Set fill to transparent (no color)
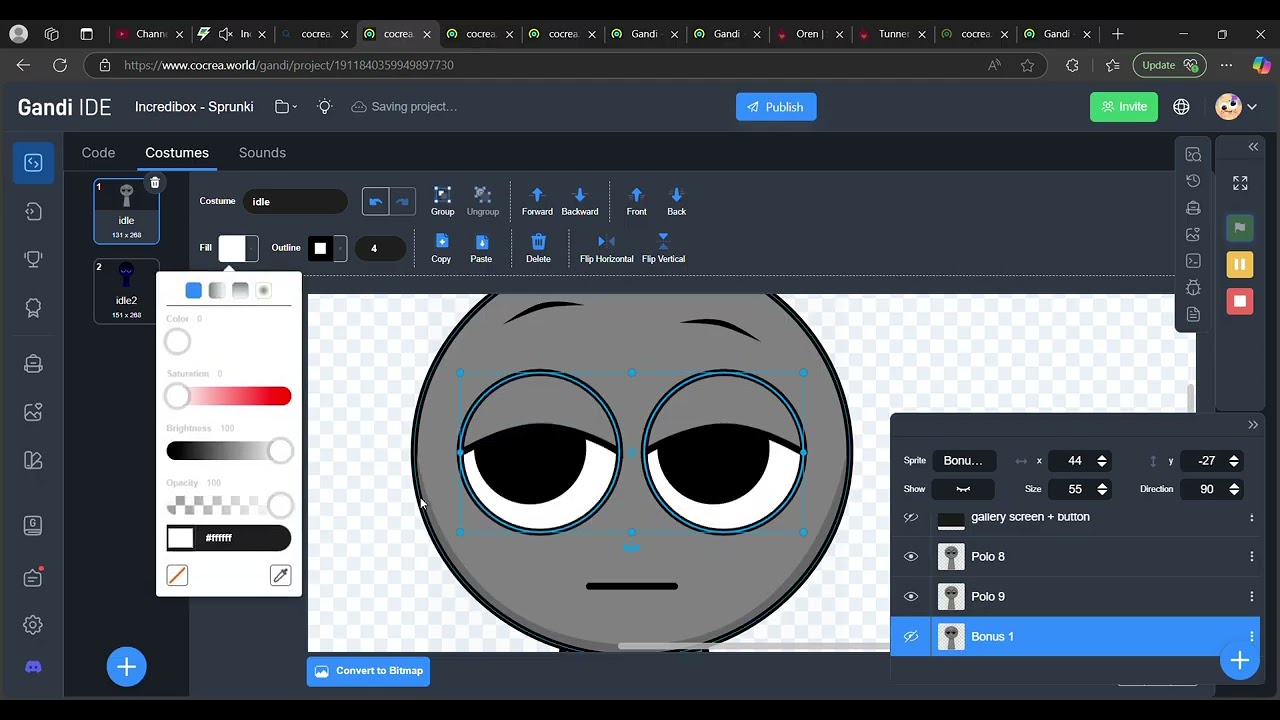Image resolution: width=1280 pixels, height=720 pixels. 177,575
